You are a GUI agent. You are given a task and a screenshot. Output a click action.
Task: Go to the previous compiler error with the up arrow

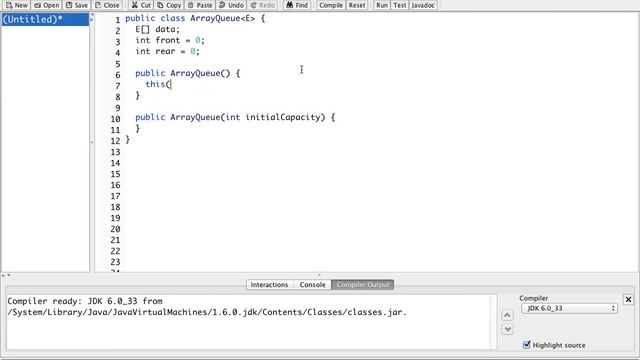pos(507,315)
